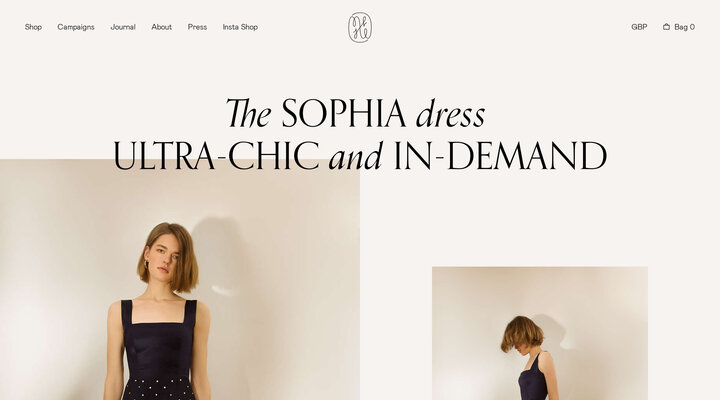View Bag 0 cart contents

coord(684,27)
